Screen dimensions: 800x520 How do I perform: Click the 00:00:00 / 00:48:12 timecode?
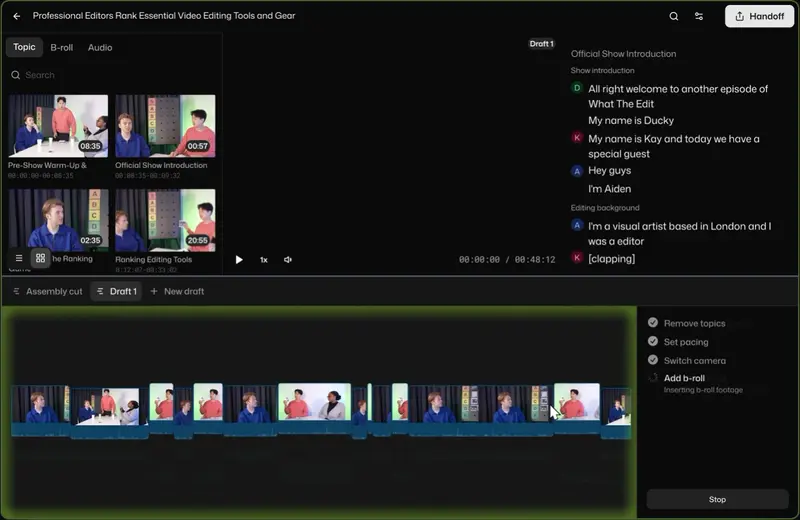pyautogui.click(x=507, y=260)
